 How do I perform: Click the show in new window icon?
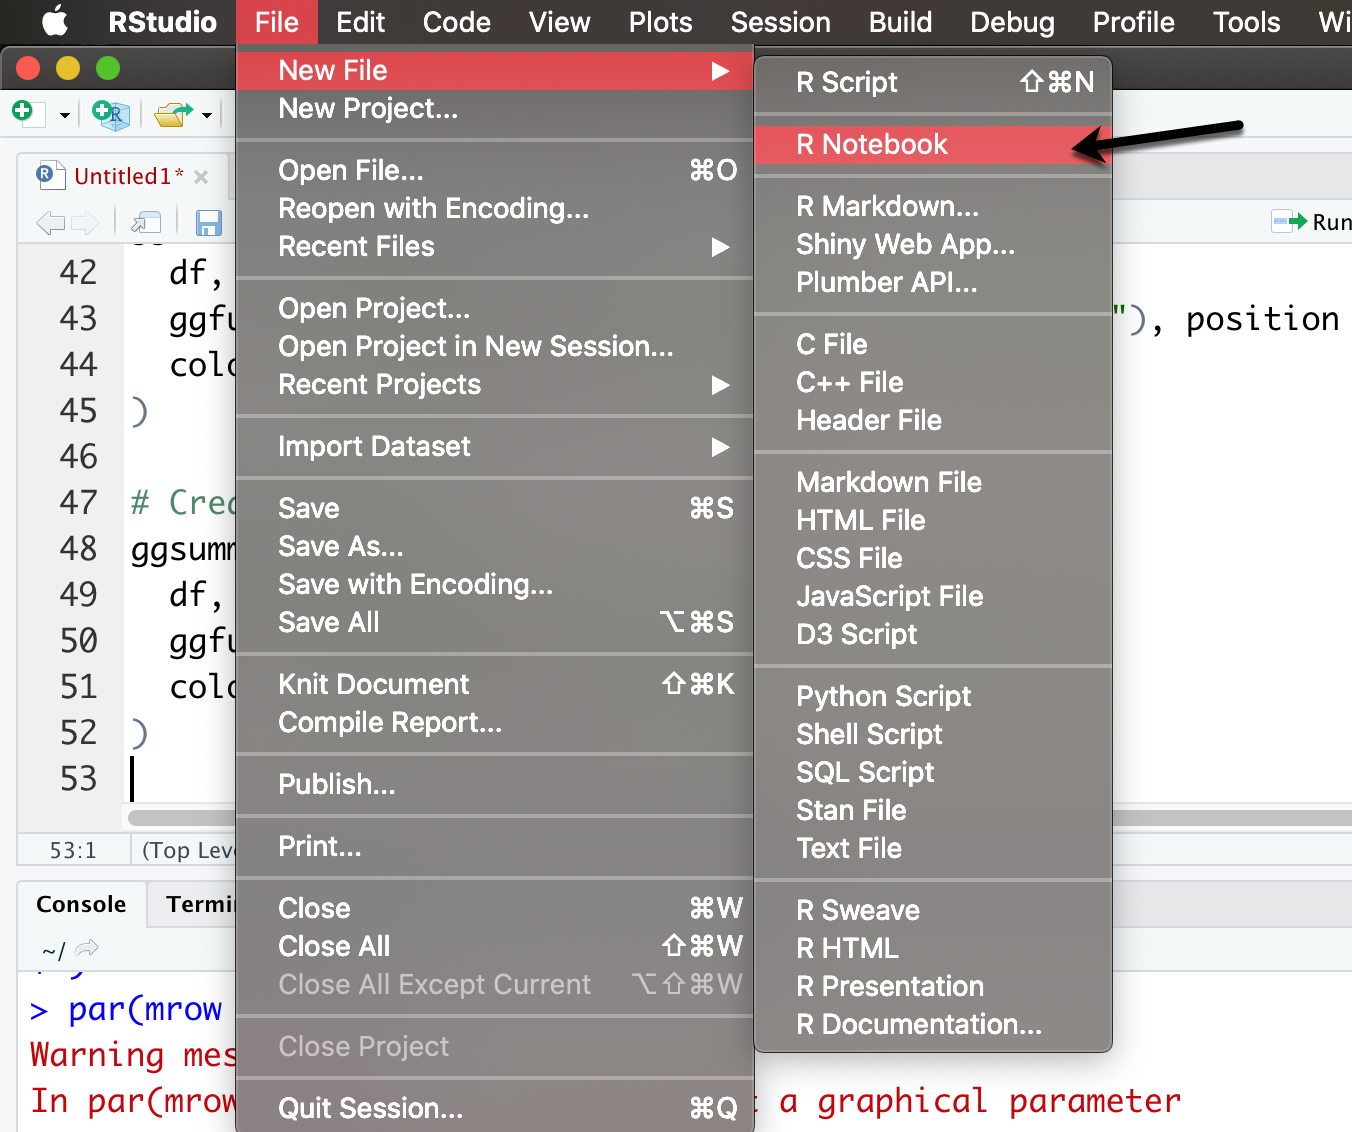coord(146,222)
